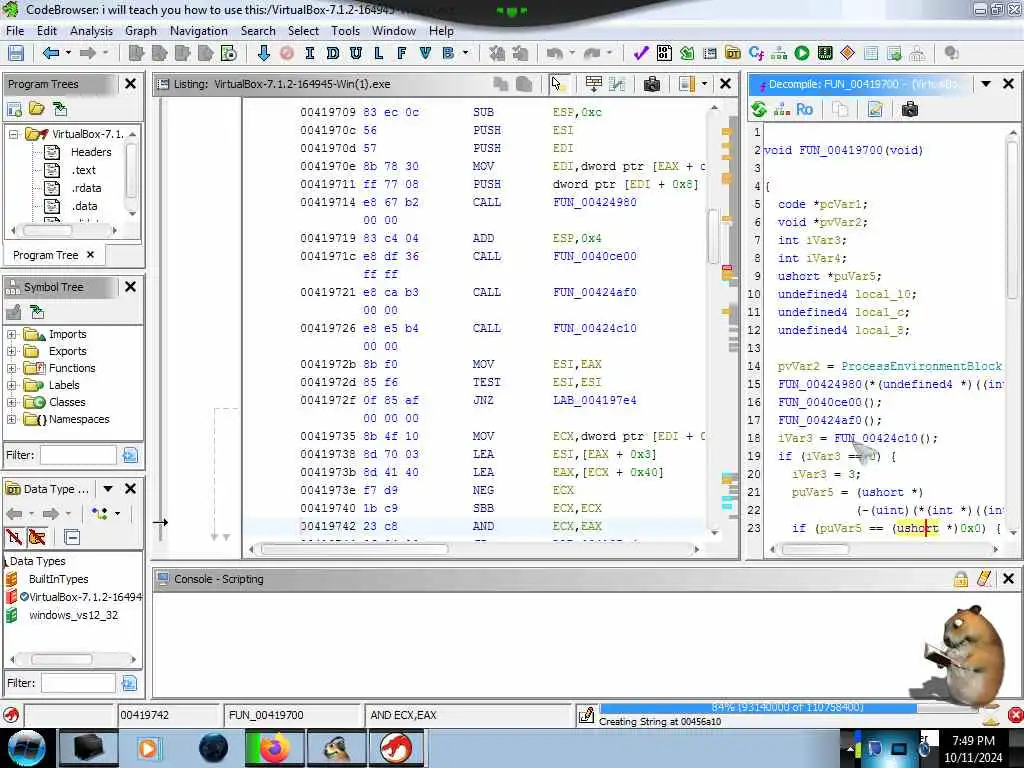Viewport: 1024px width, 768px height.
Task: Take Listing snapshot with camera icon
Action: [651, 84]
